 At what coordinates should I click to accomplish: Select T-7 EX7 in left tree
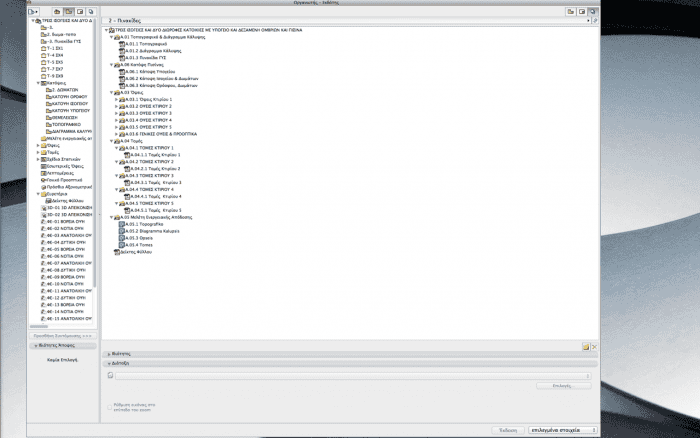coord(52,69)
